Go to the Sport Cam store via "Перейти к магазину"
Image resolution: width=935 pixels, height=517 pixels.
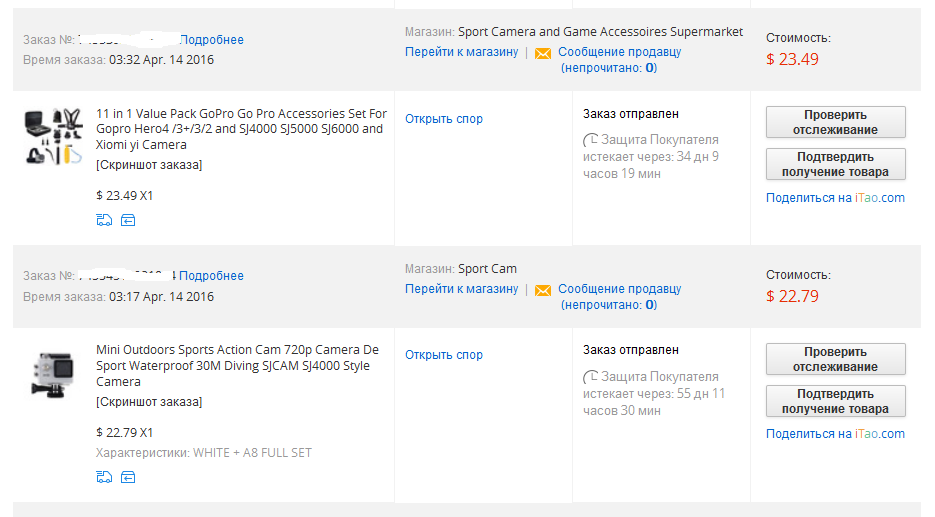(x=461, y=289)
